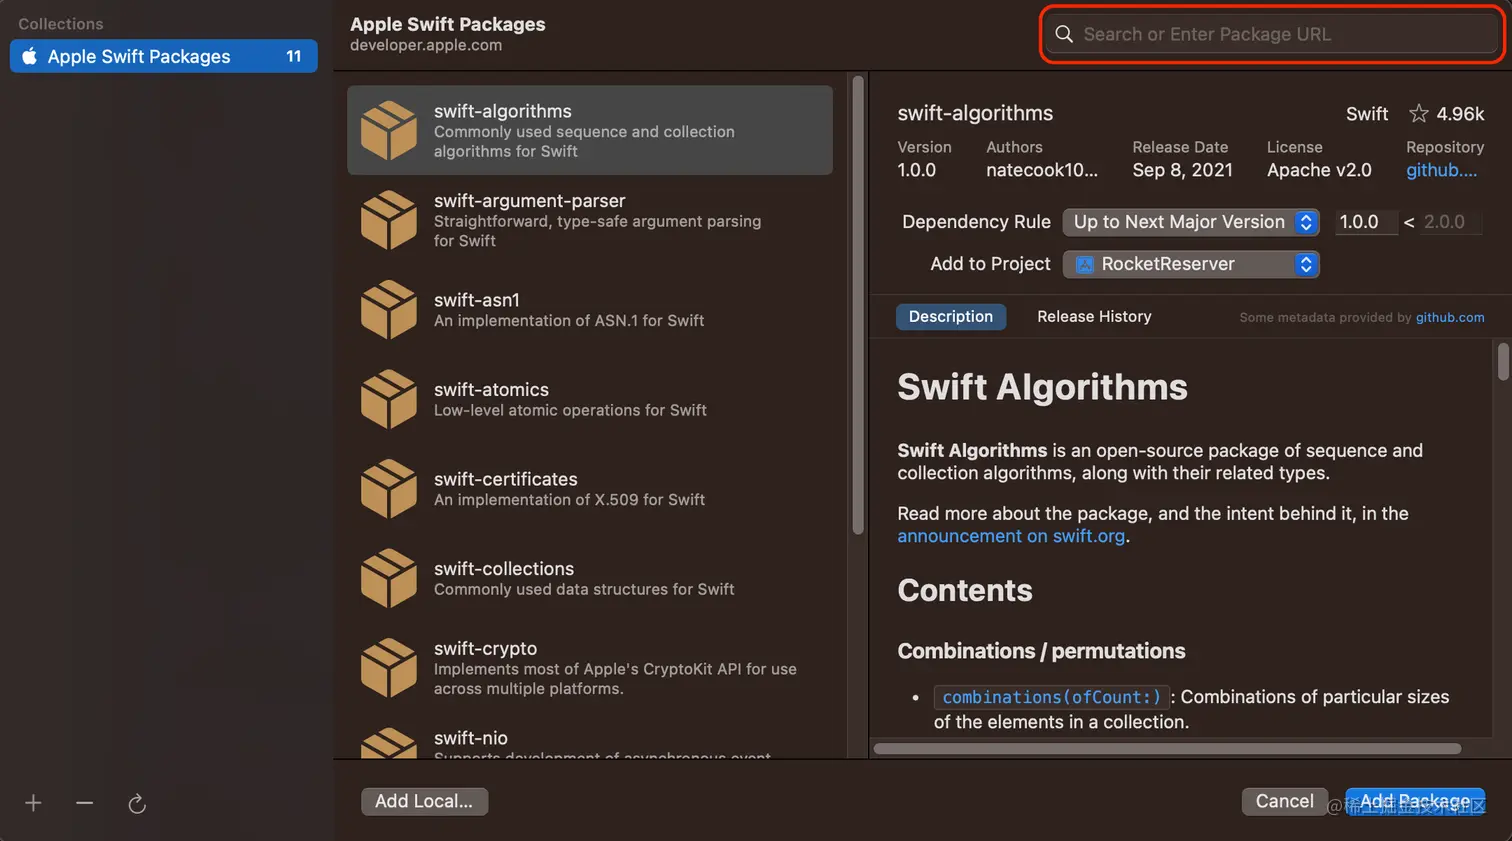Add a new collection with the plus icon

click(x=33, y=802)
